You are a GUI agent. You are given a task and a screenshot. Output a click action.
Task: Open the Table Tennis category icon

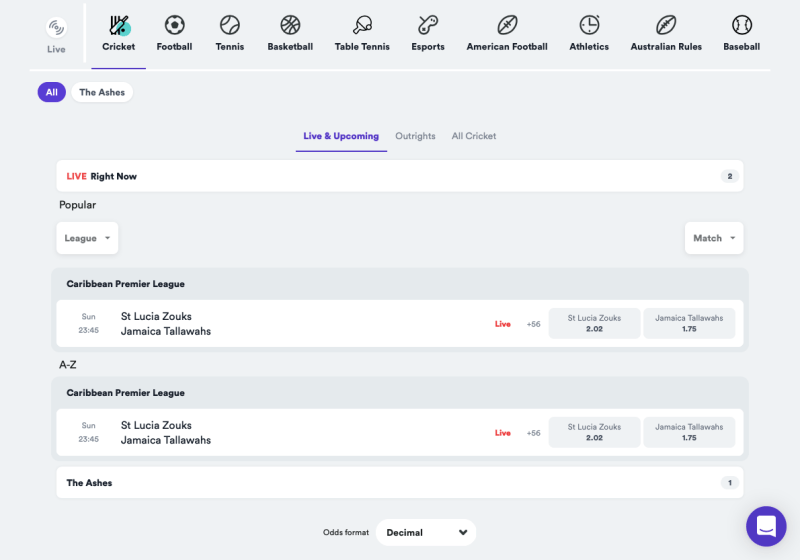[x=361, y=26]
